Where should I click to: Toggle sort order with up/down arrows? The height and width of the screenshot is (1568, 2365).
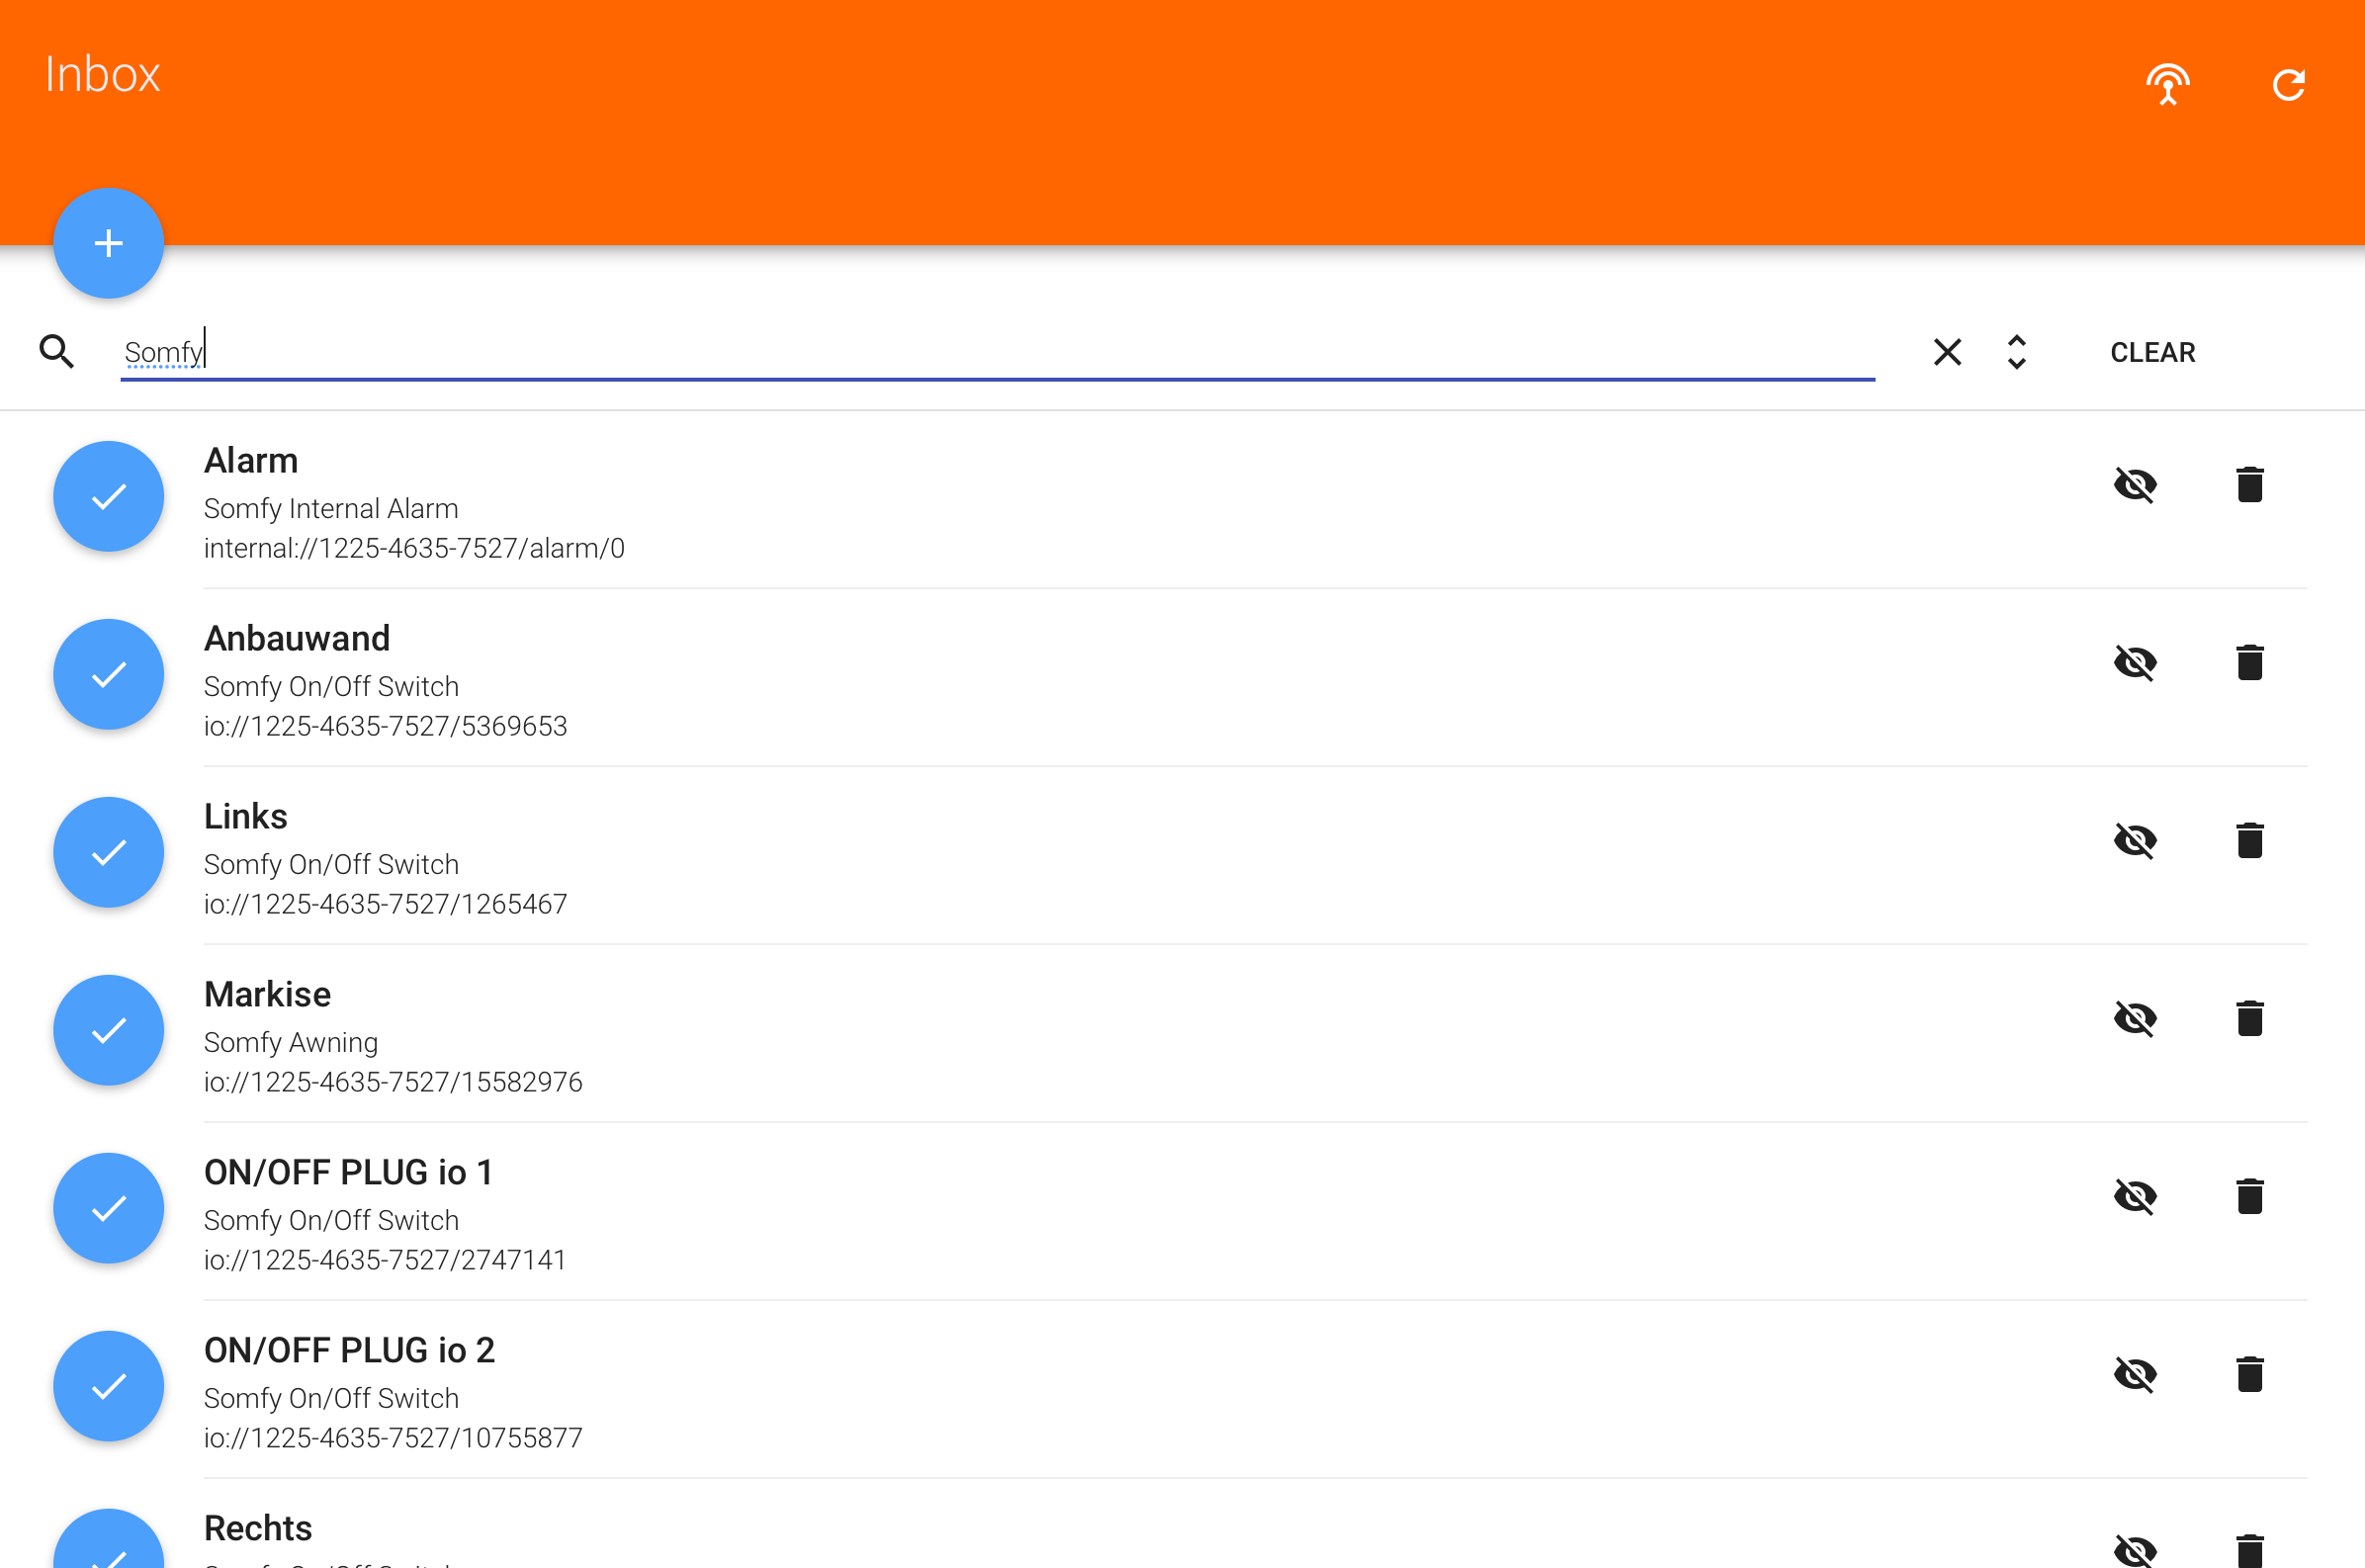tap(2016, 352)
